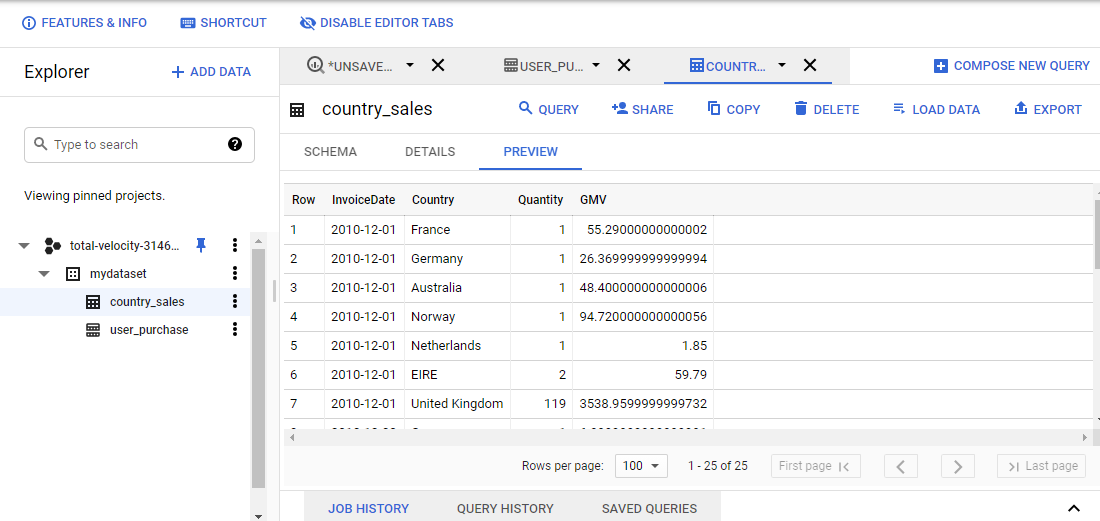Image resolution: width=1100 pixels, height=521 pixels.
Task: Open dropdown on the COUNTR... tab
Action: [782, 65]
